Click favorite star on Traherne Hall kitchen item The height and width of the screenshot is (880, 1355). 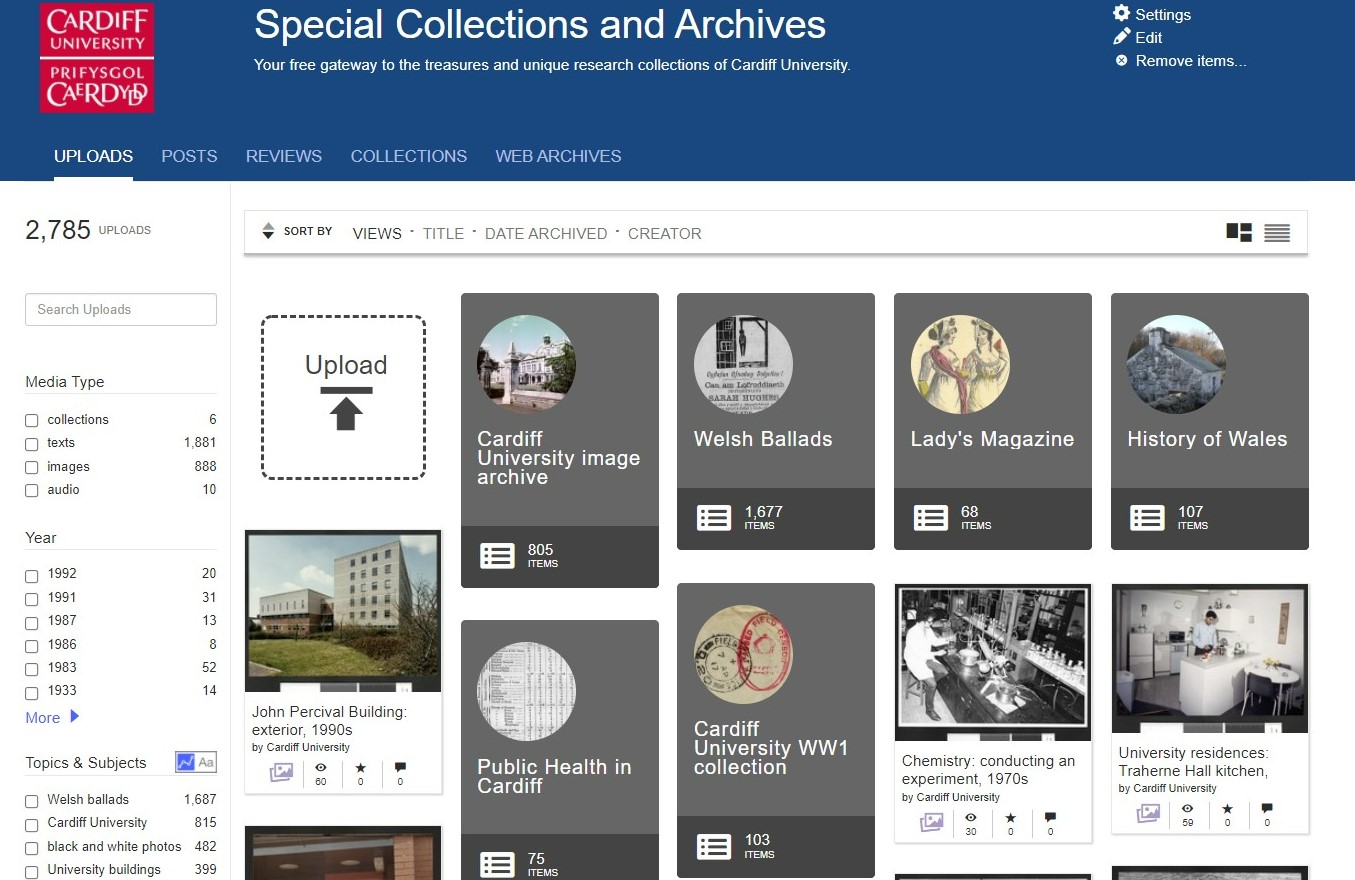pyautogui.click(x=1228, y=808)
